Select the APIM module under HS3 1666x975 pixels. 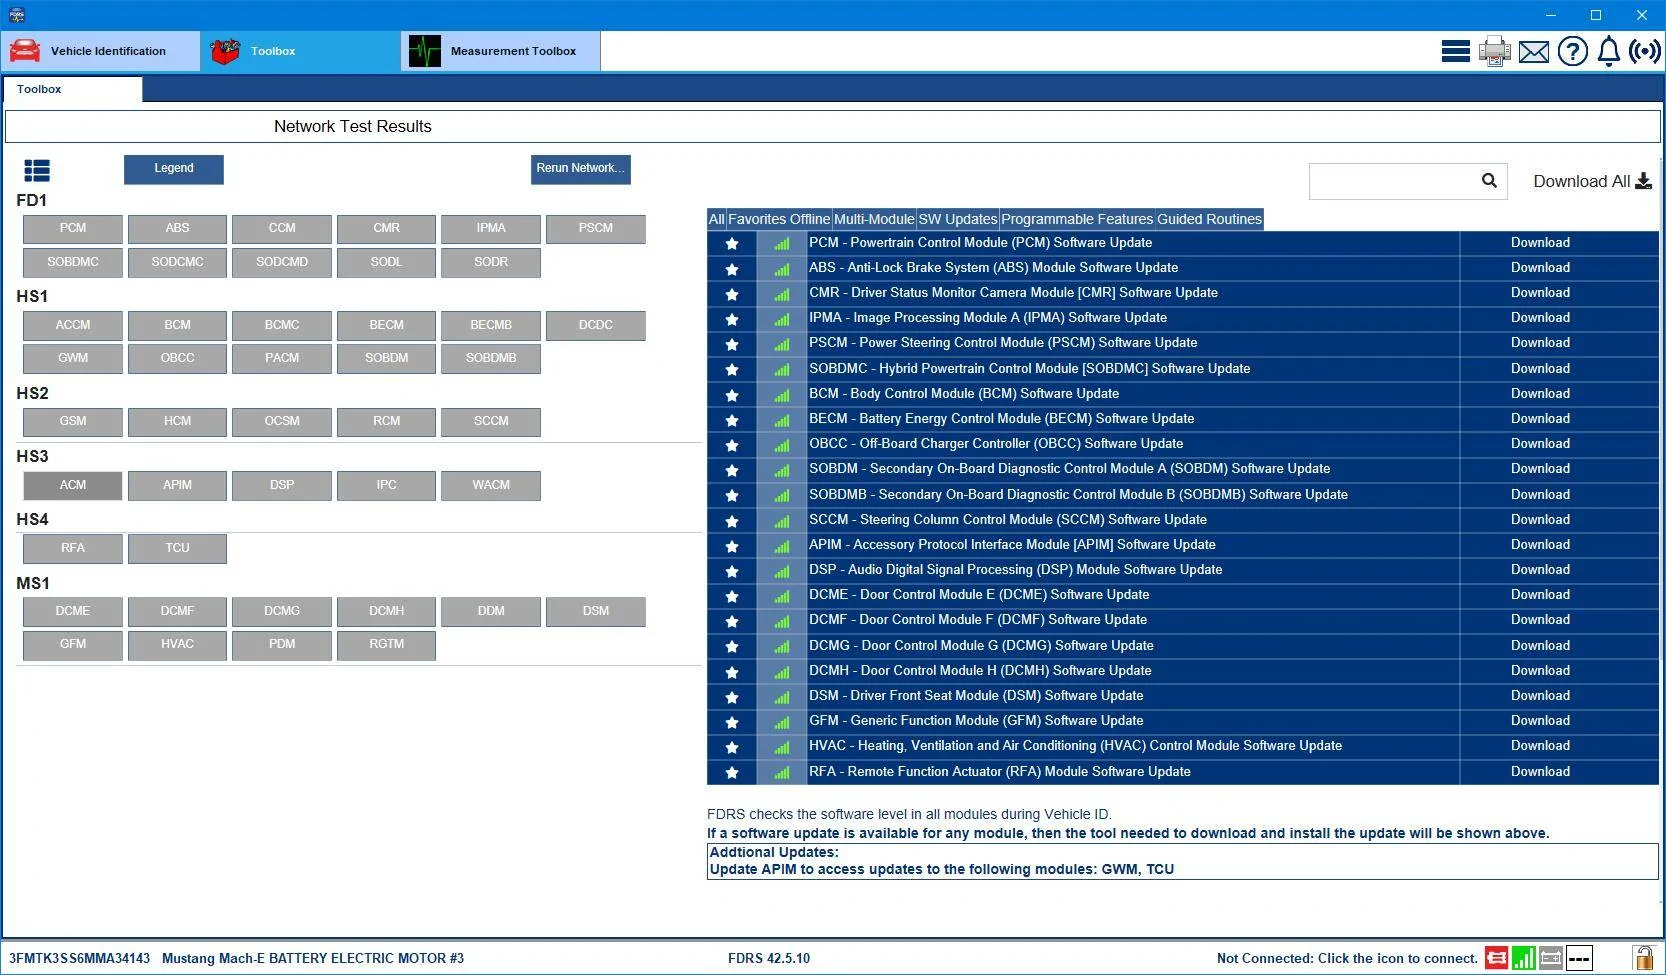coord(177,485)
